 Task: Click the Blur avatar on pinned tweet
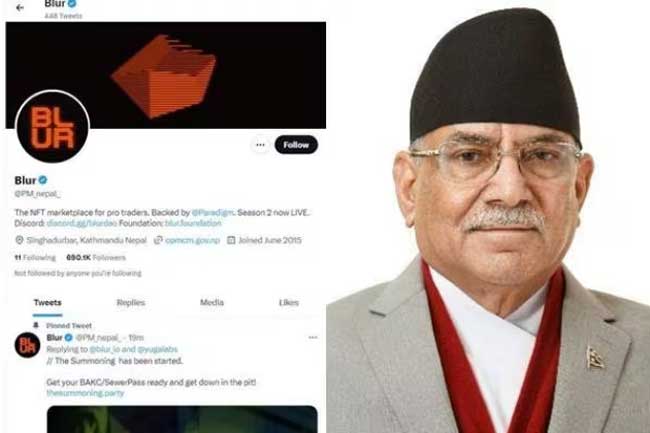coord(27,345)
